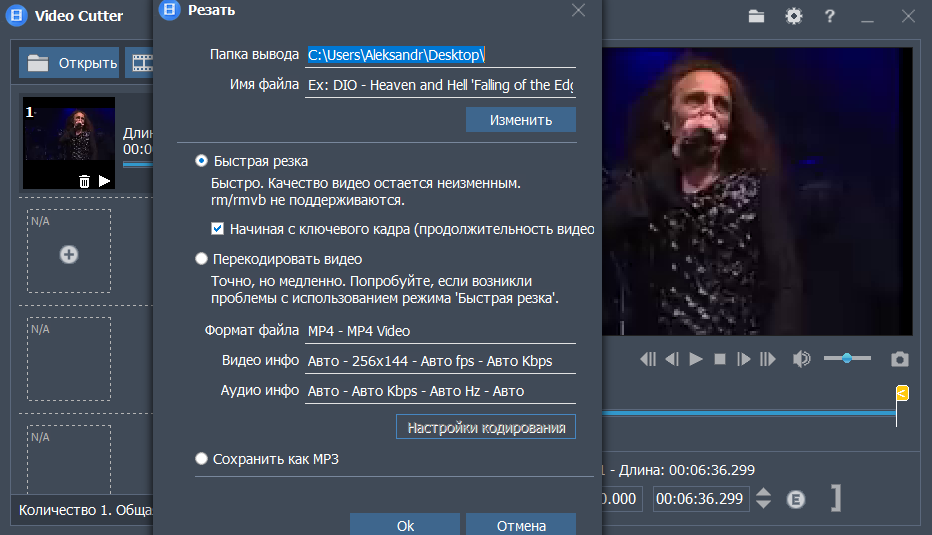The image size is (932, 535).
Task: Mute the audio with speaker icon
Action: 801,359
